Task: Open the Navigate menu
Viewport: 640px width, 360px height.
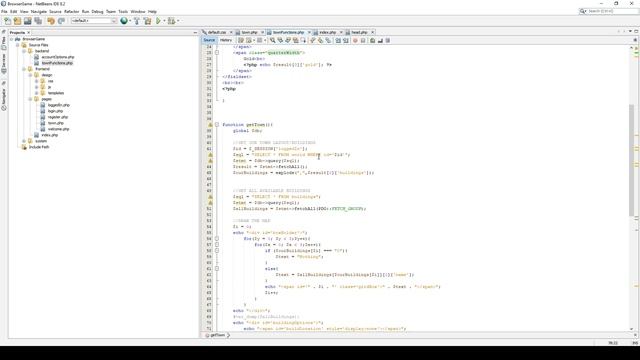Action: (x=39, y=11)
